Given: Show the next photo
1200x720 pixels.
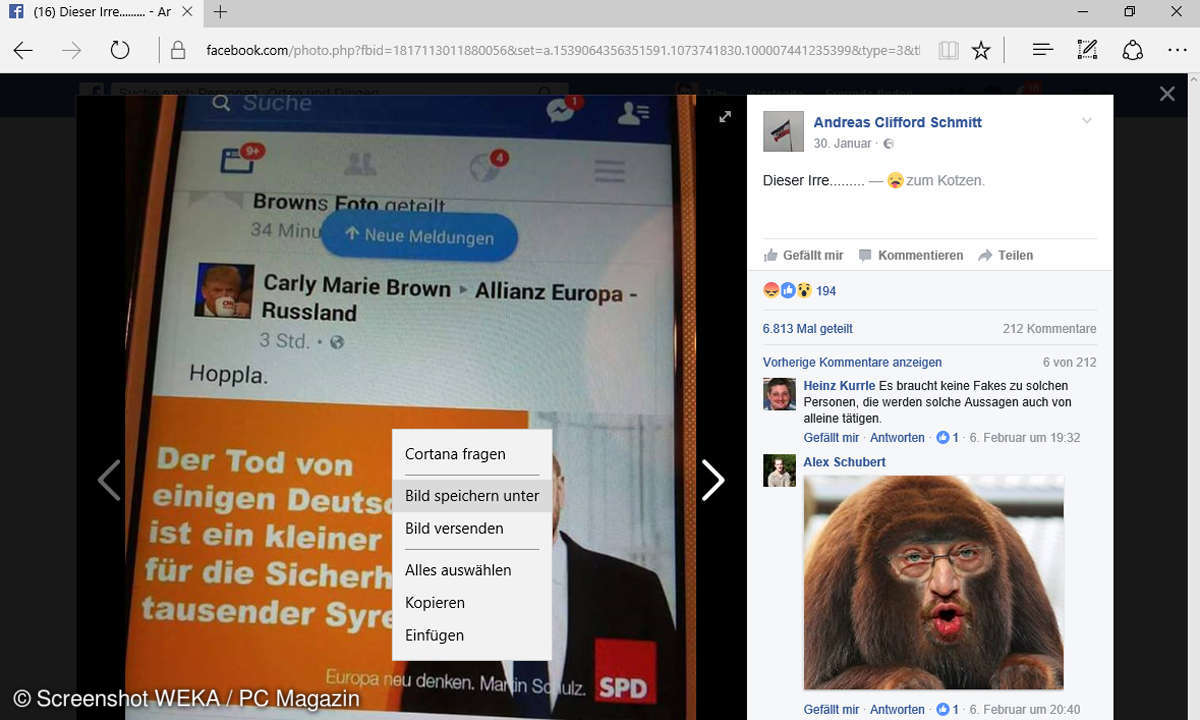Looking at the screenshot, I should [712, 480].
